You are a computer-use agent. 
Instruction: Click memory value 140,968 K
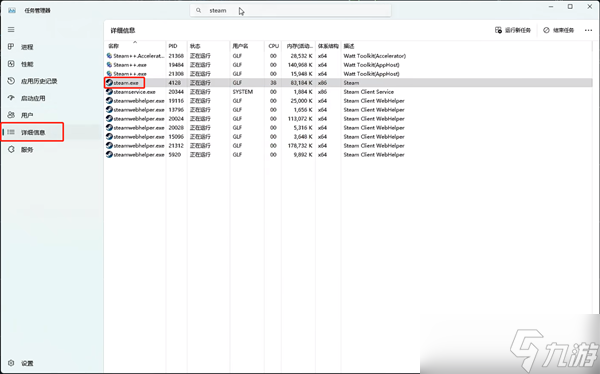point(300,65)
